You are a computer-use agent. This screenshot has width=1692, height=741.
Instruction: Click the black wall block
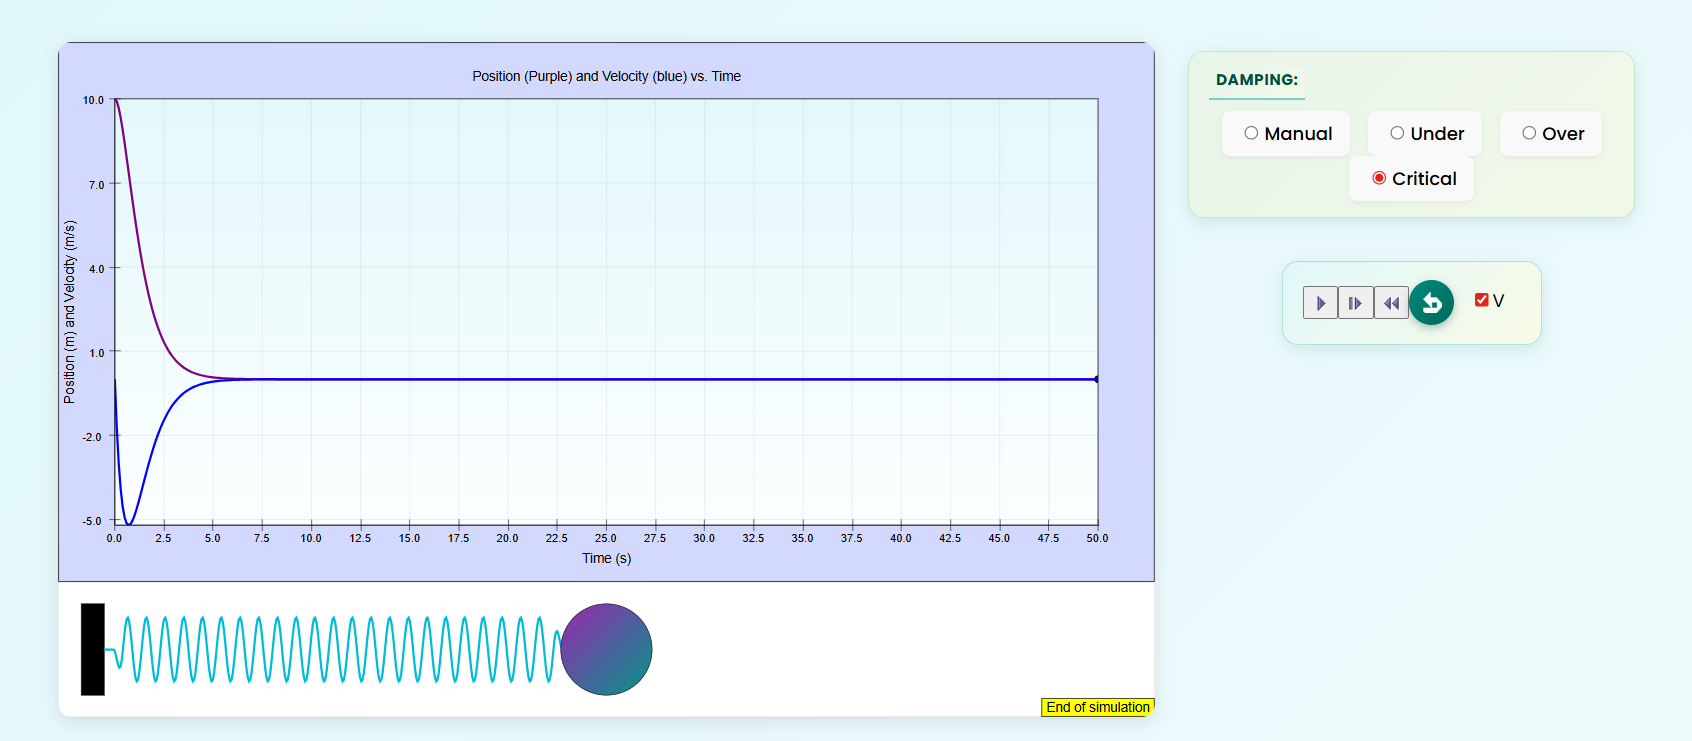click(x=93, y=649)
